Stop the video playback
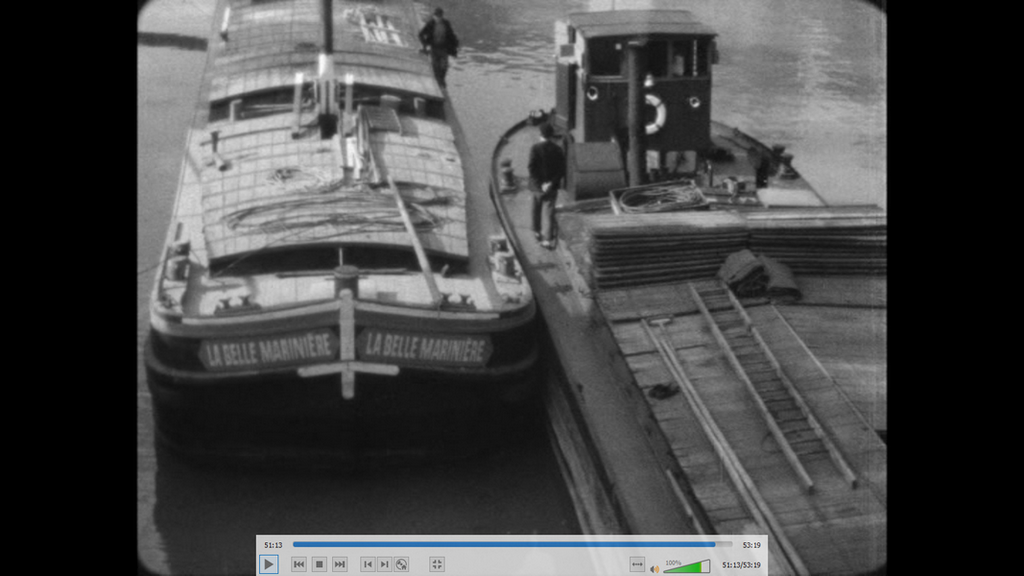The width and height of the screenshot is (1024, 576). pyautogui.click(x=319, y=564)
